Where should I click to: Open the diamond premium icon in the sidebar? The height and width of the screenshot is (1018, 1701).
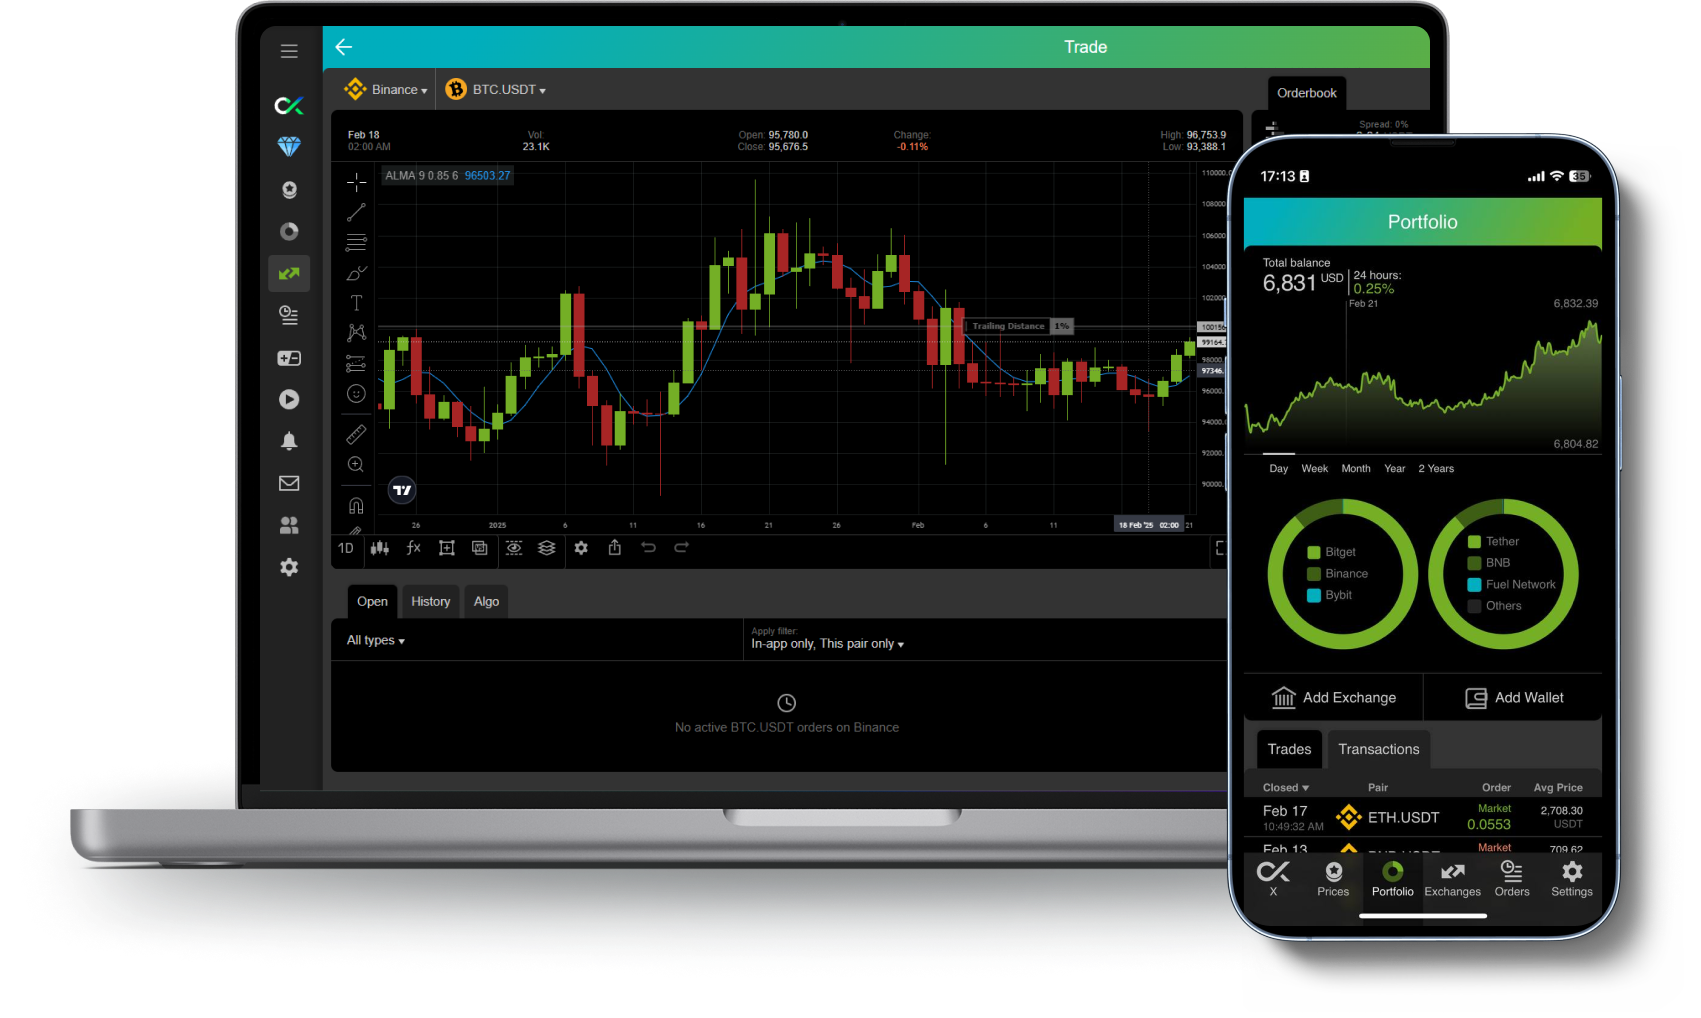[x=289, y=147]
